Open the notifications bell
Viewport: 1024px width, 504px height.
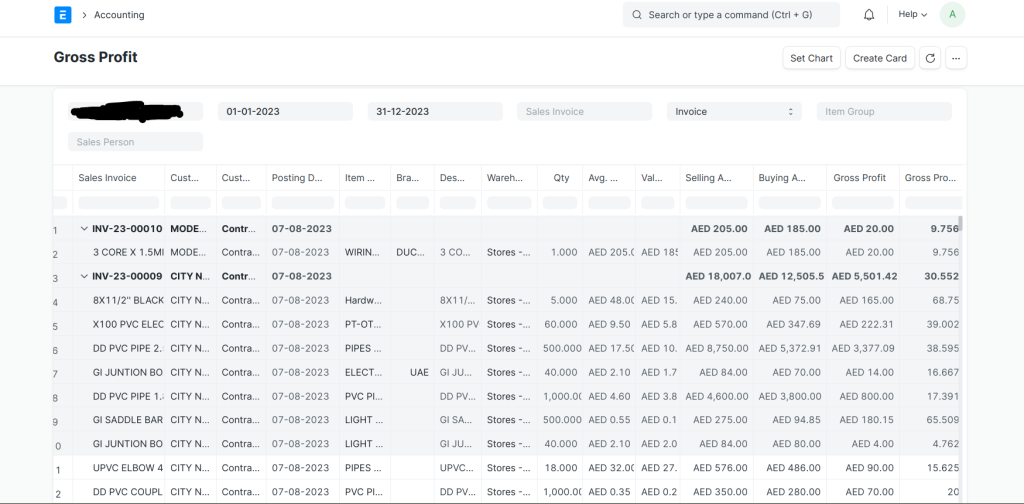pyautogui.click(x=869, y=14)
